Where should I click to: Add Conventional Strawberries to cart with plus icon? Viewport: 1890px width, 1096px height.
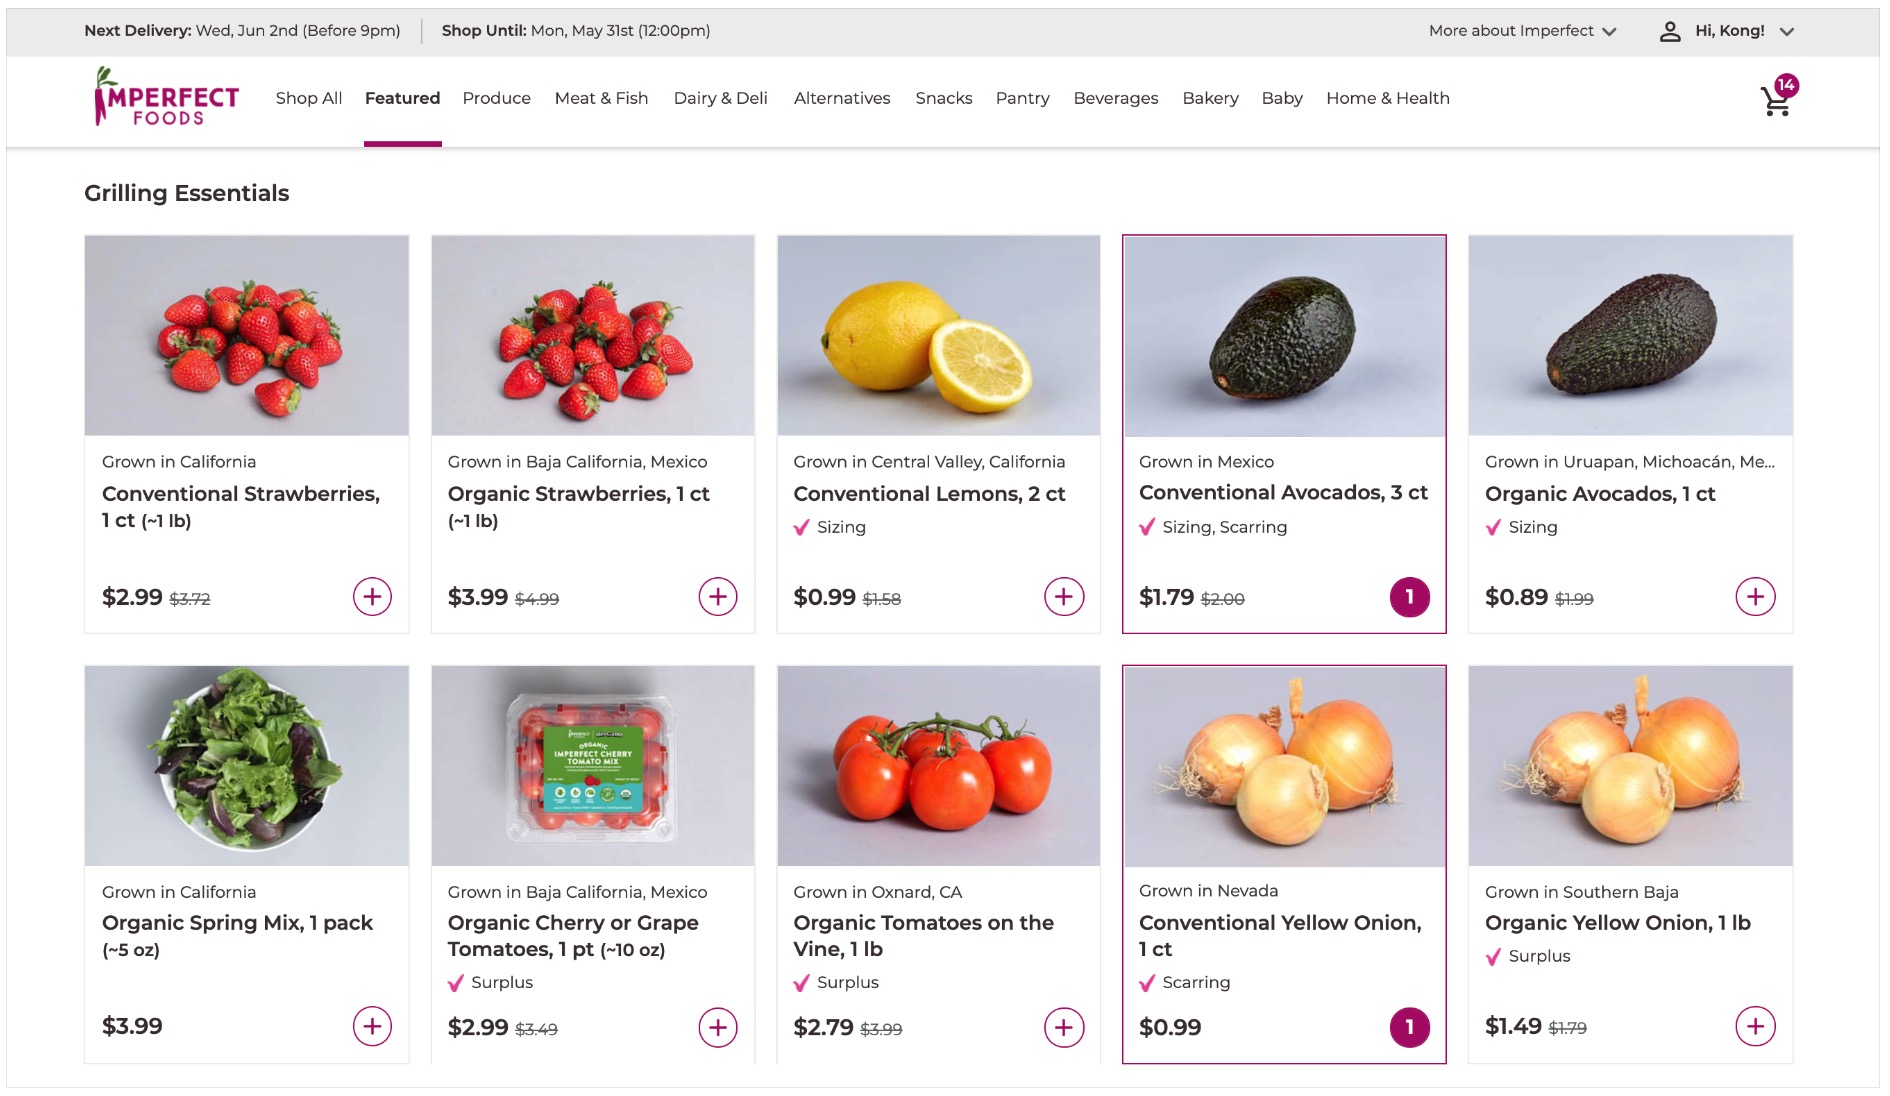point(372,596)
